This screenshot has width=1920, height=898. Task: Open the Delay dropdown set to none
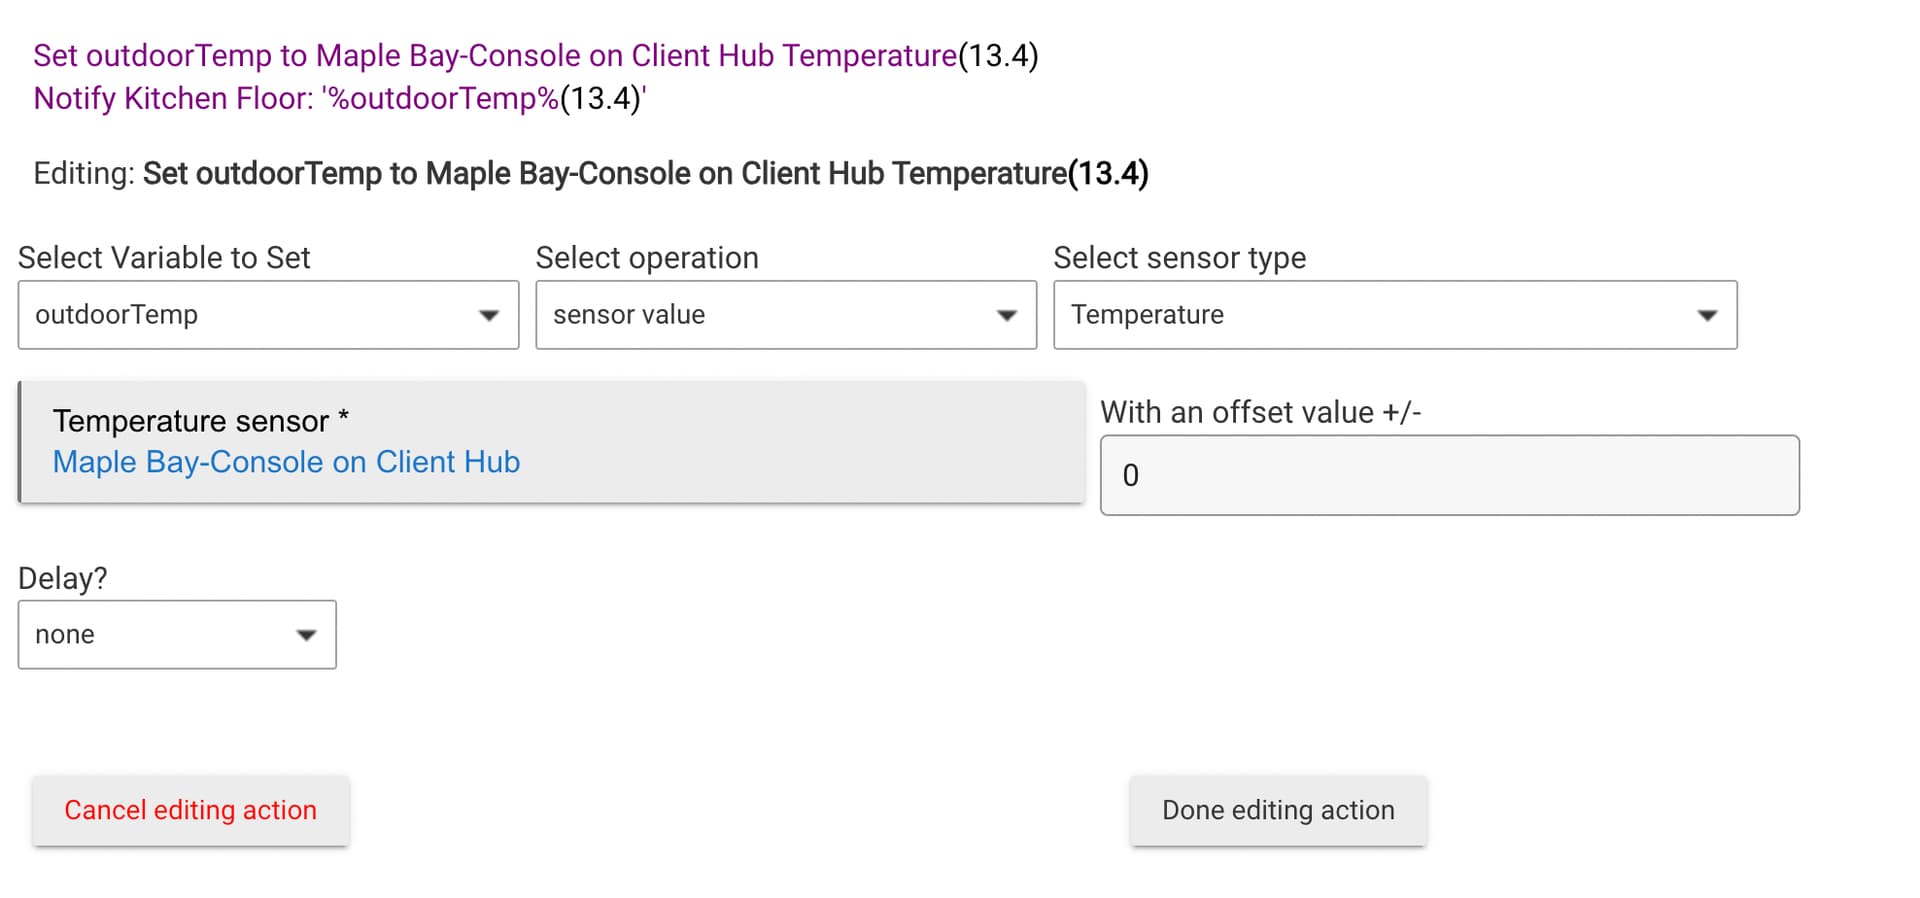point(177,635)
